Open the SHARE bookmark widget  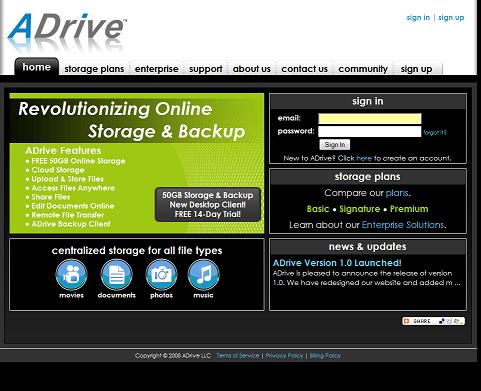click(x=433, y=321)
